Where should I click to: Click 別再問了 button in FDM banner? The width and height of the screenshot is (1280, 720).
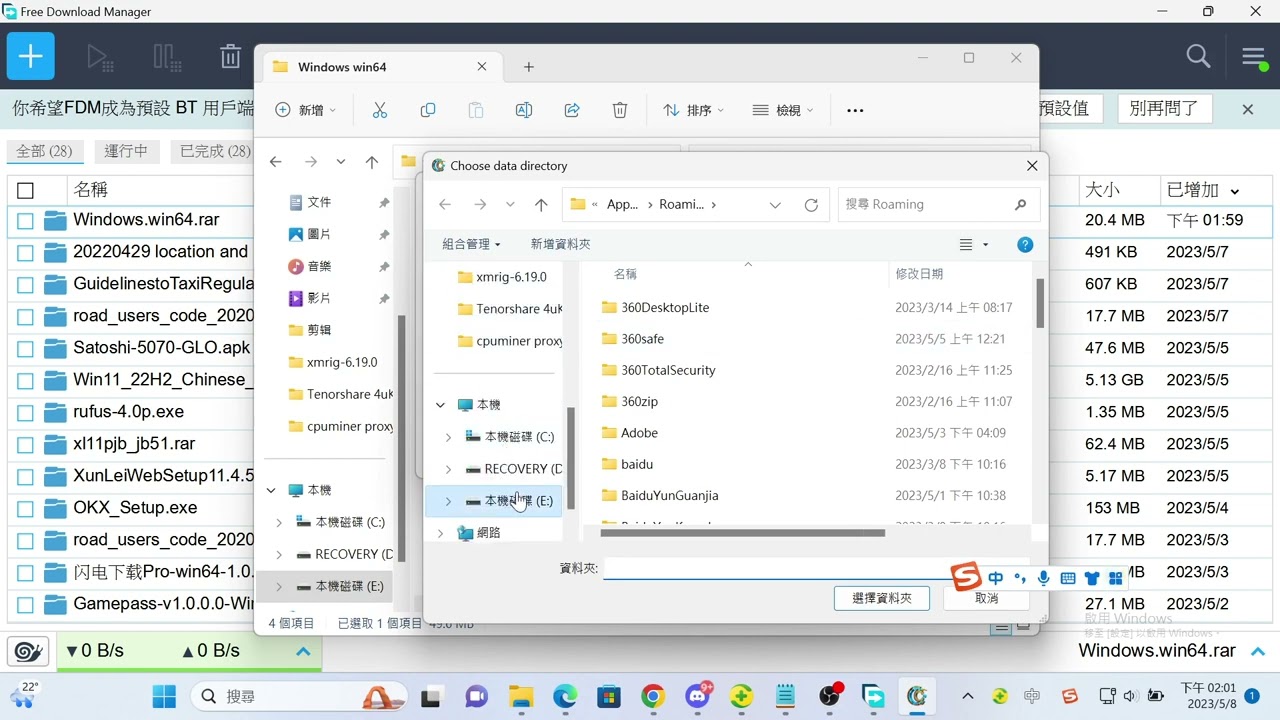coord(1164,108)
